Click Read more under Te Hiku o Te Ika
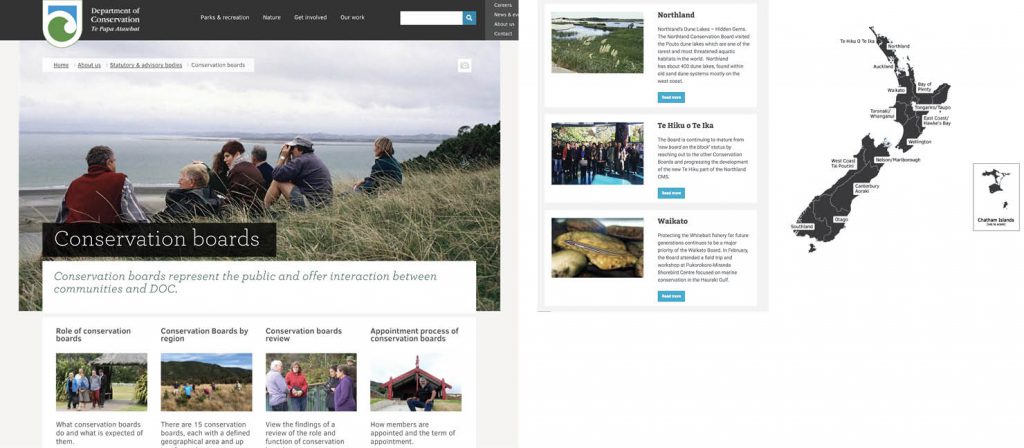The height and width of the screenshot is (448, 1024). (671, 193)
